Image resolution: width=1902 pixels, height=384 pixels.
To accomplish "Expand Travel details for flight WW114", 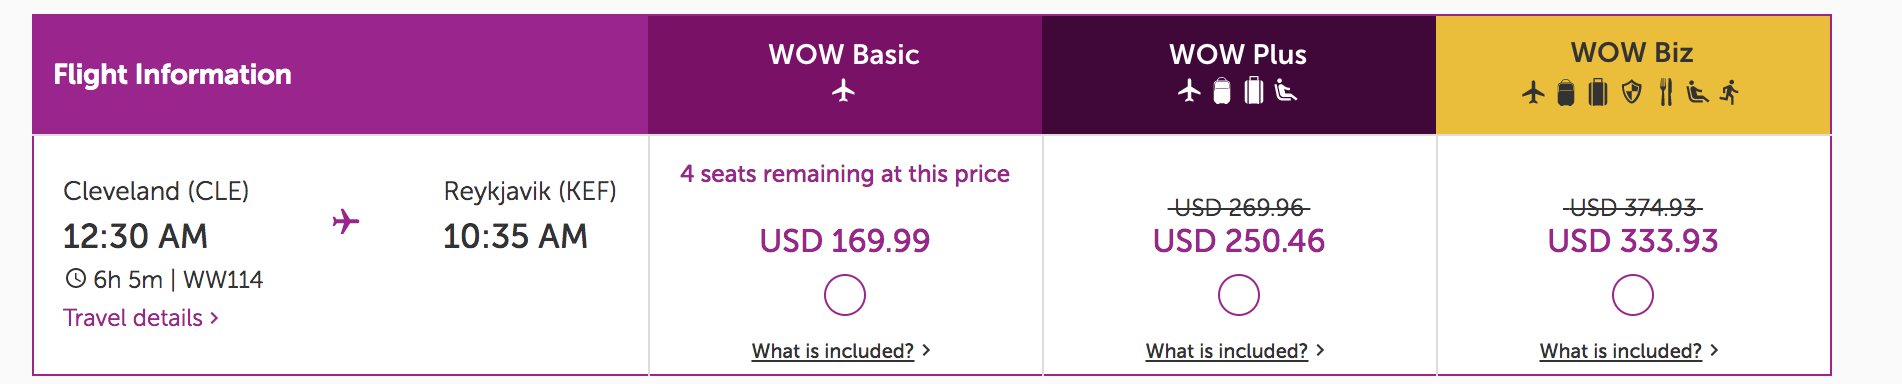I will 141,318.
